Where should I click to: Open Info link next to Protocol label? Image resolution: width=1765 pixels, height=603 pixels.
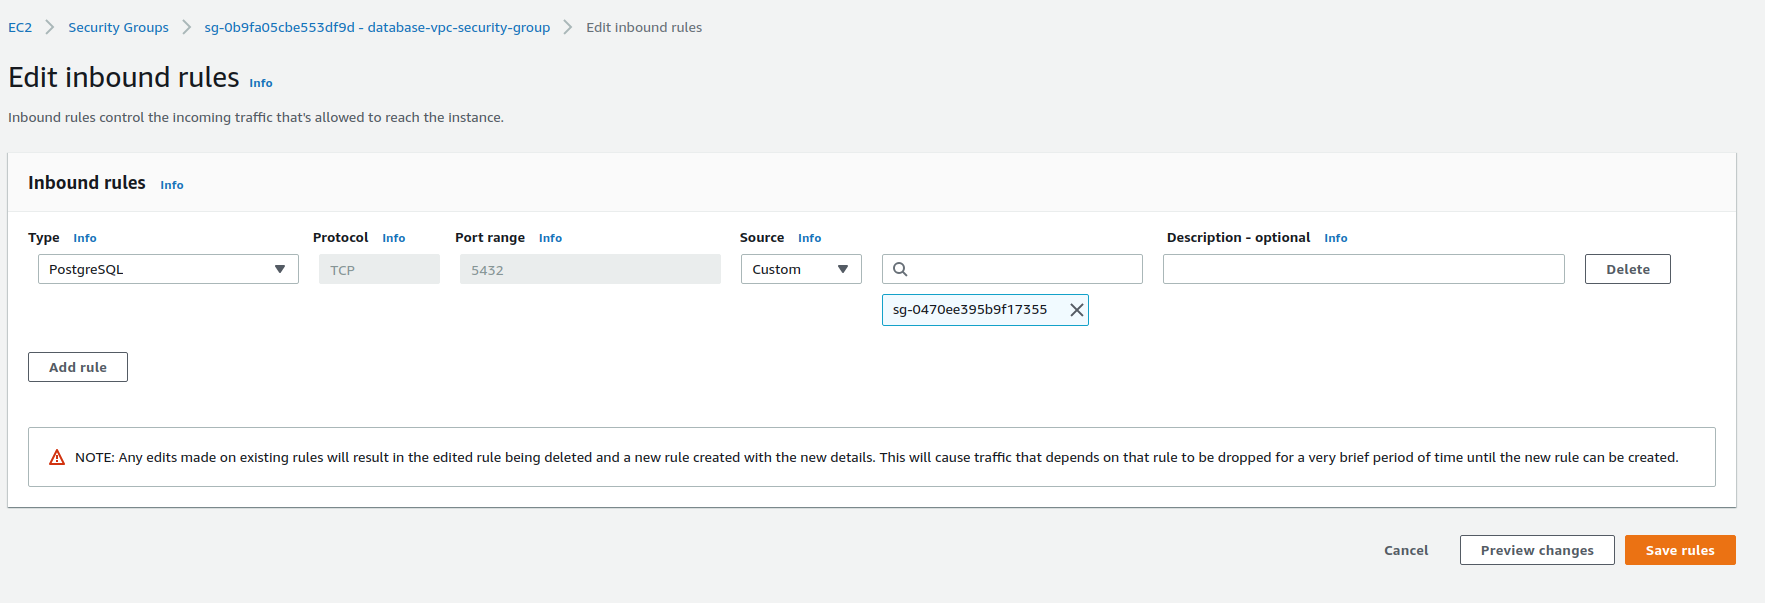point(394,238)
